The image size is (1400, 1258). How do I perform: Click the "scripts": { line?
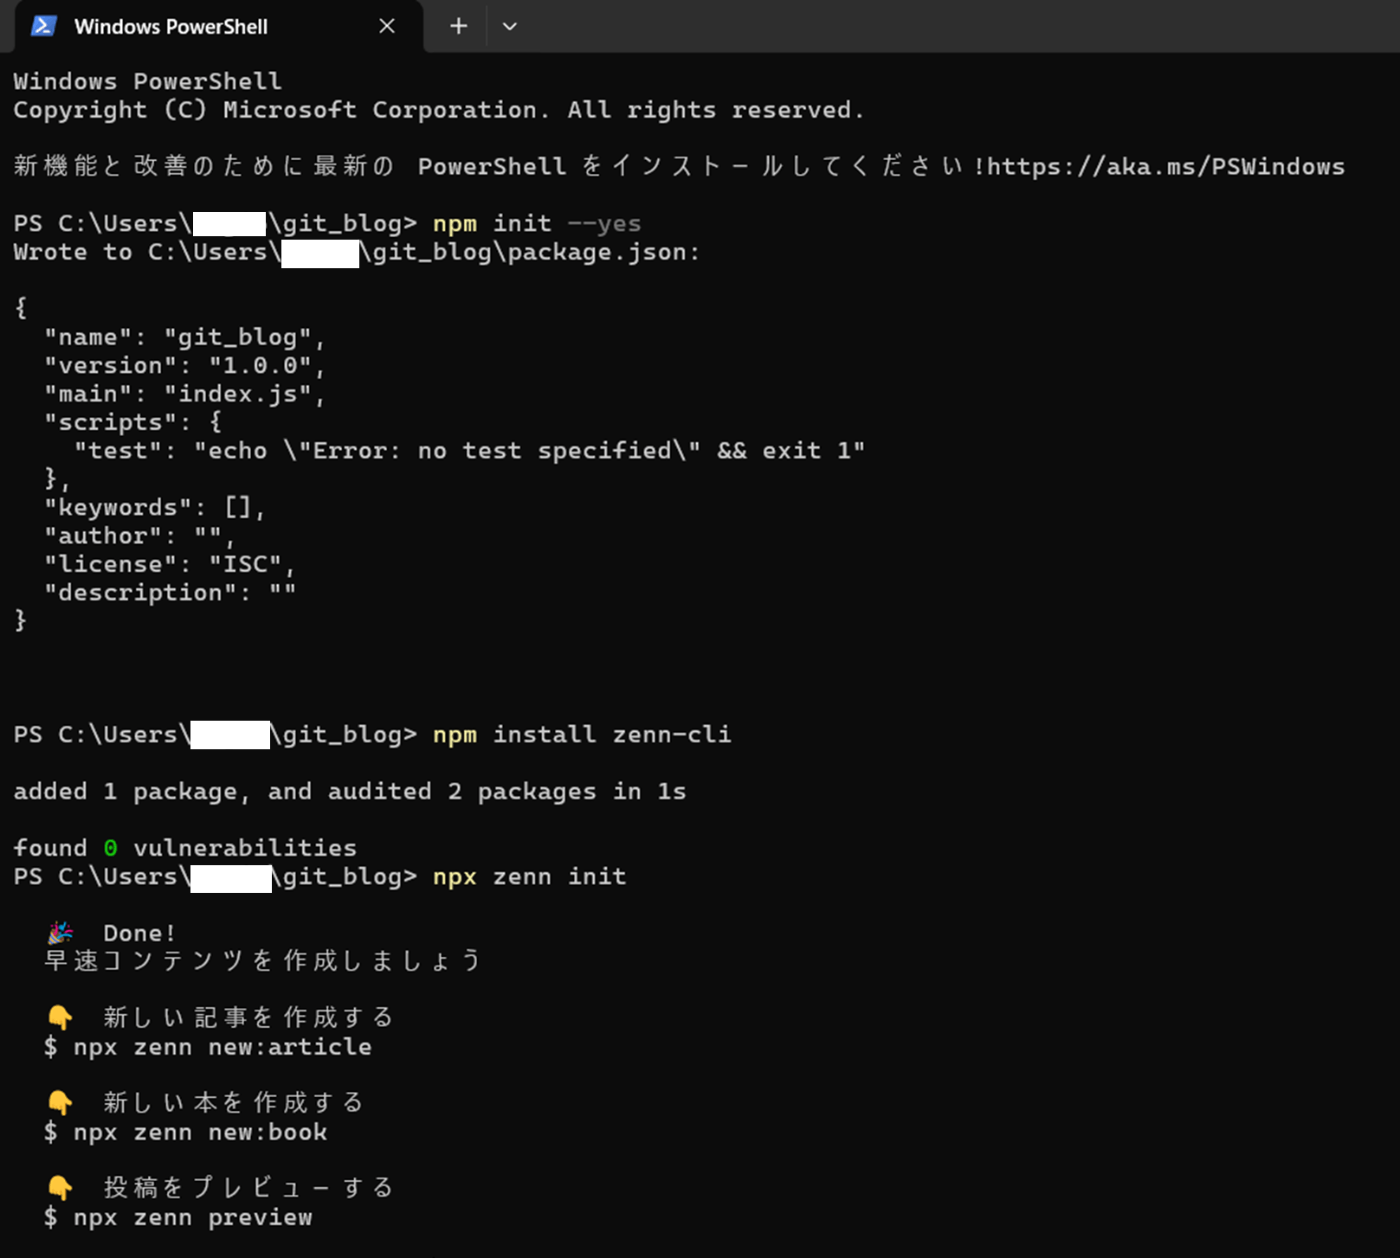(x=133, y=422)
